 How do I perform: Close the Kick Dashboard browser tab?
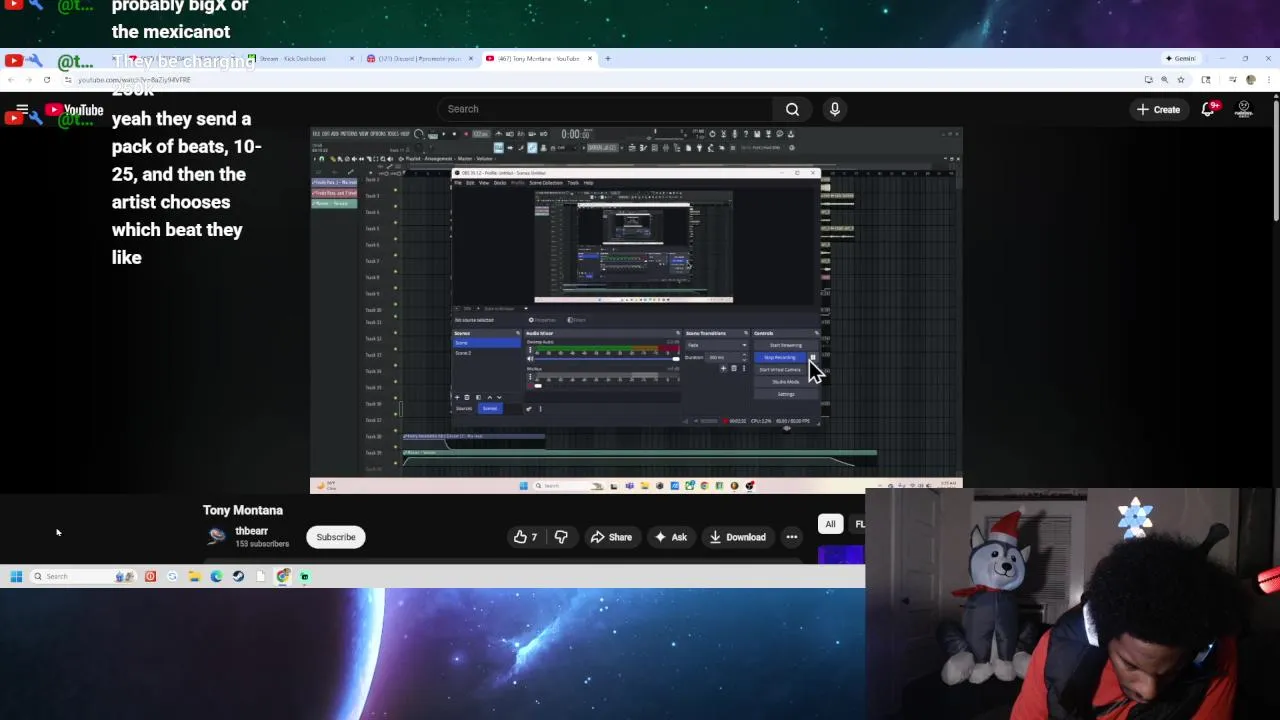pyautogui.click(x=351, y=58)
